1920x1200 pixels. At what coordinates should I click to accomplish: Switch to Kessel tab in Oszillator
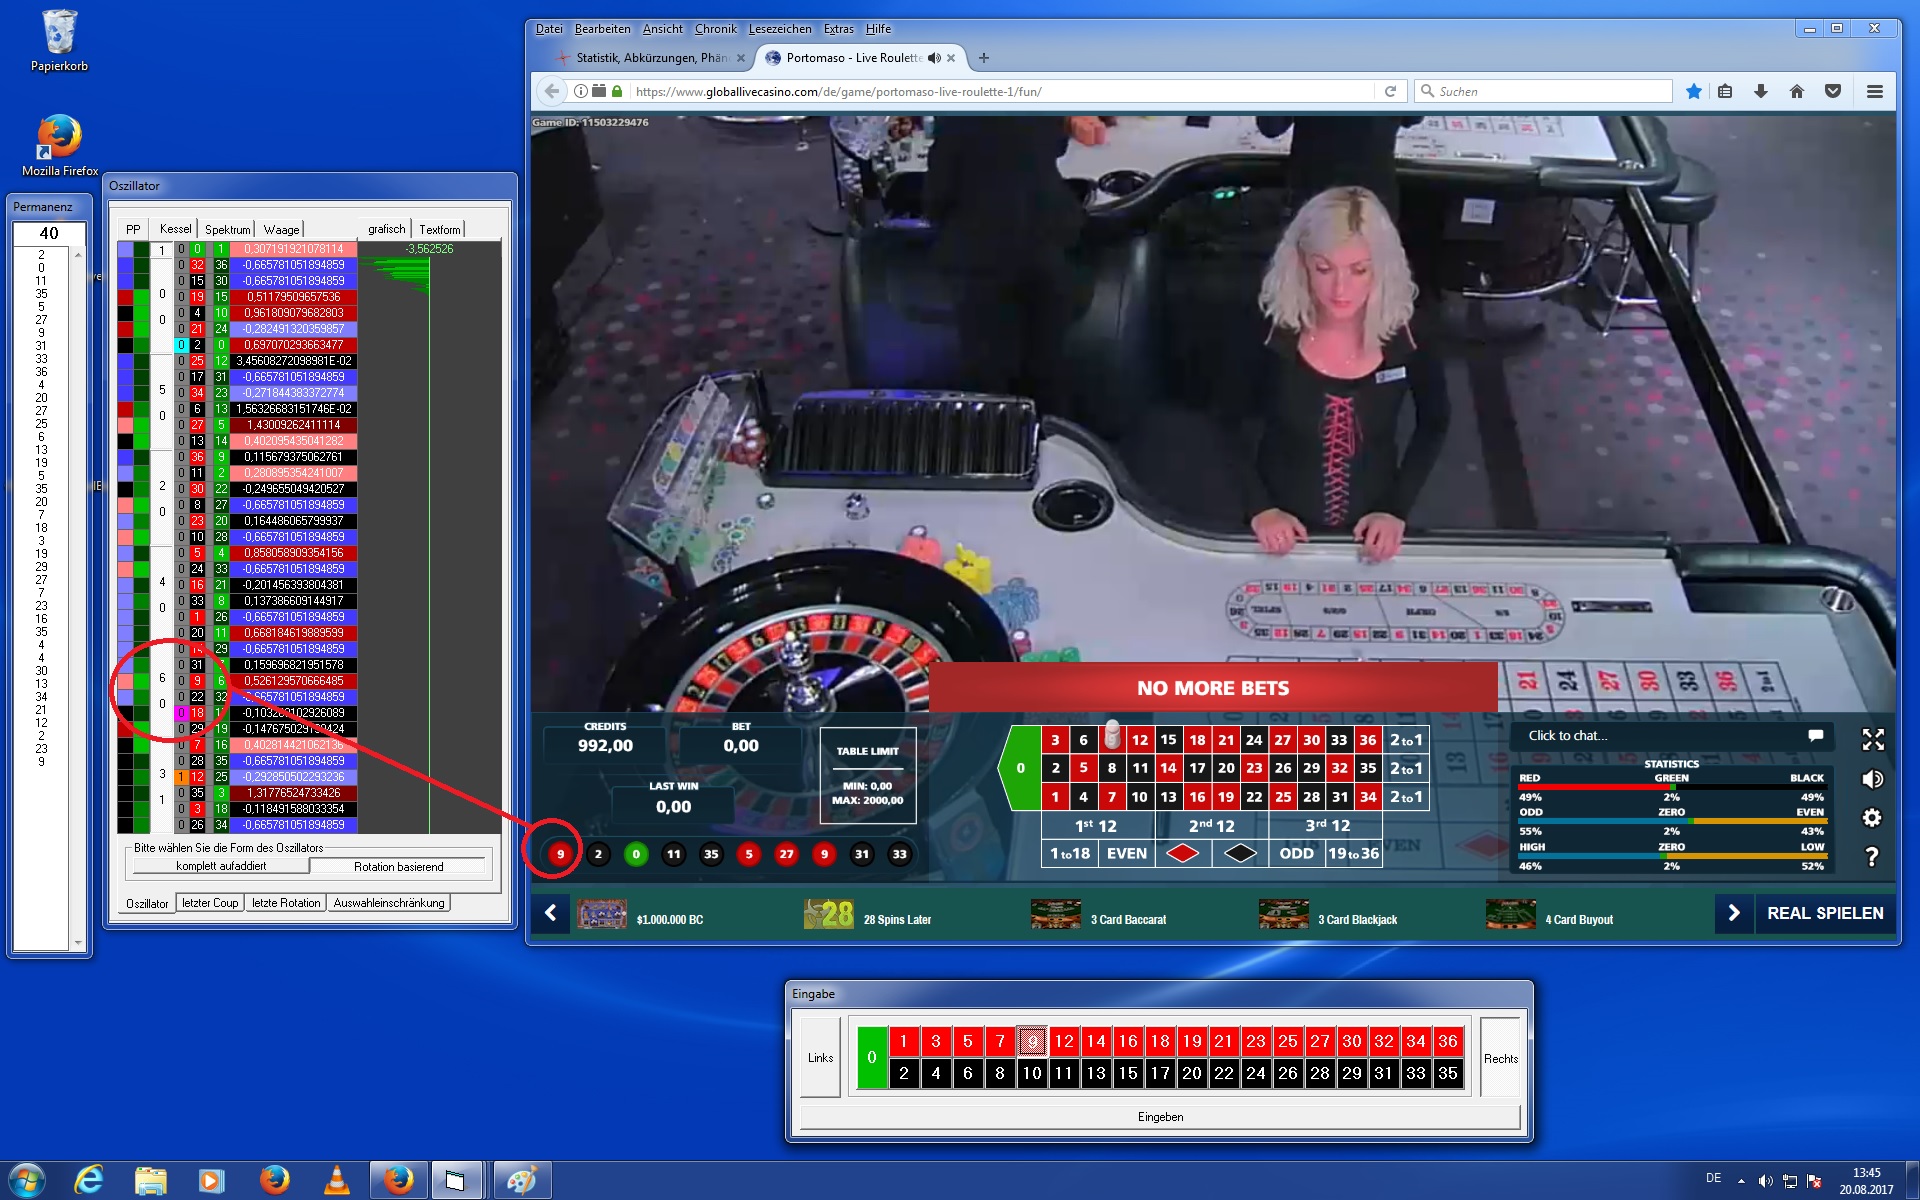point(175,229)
